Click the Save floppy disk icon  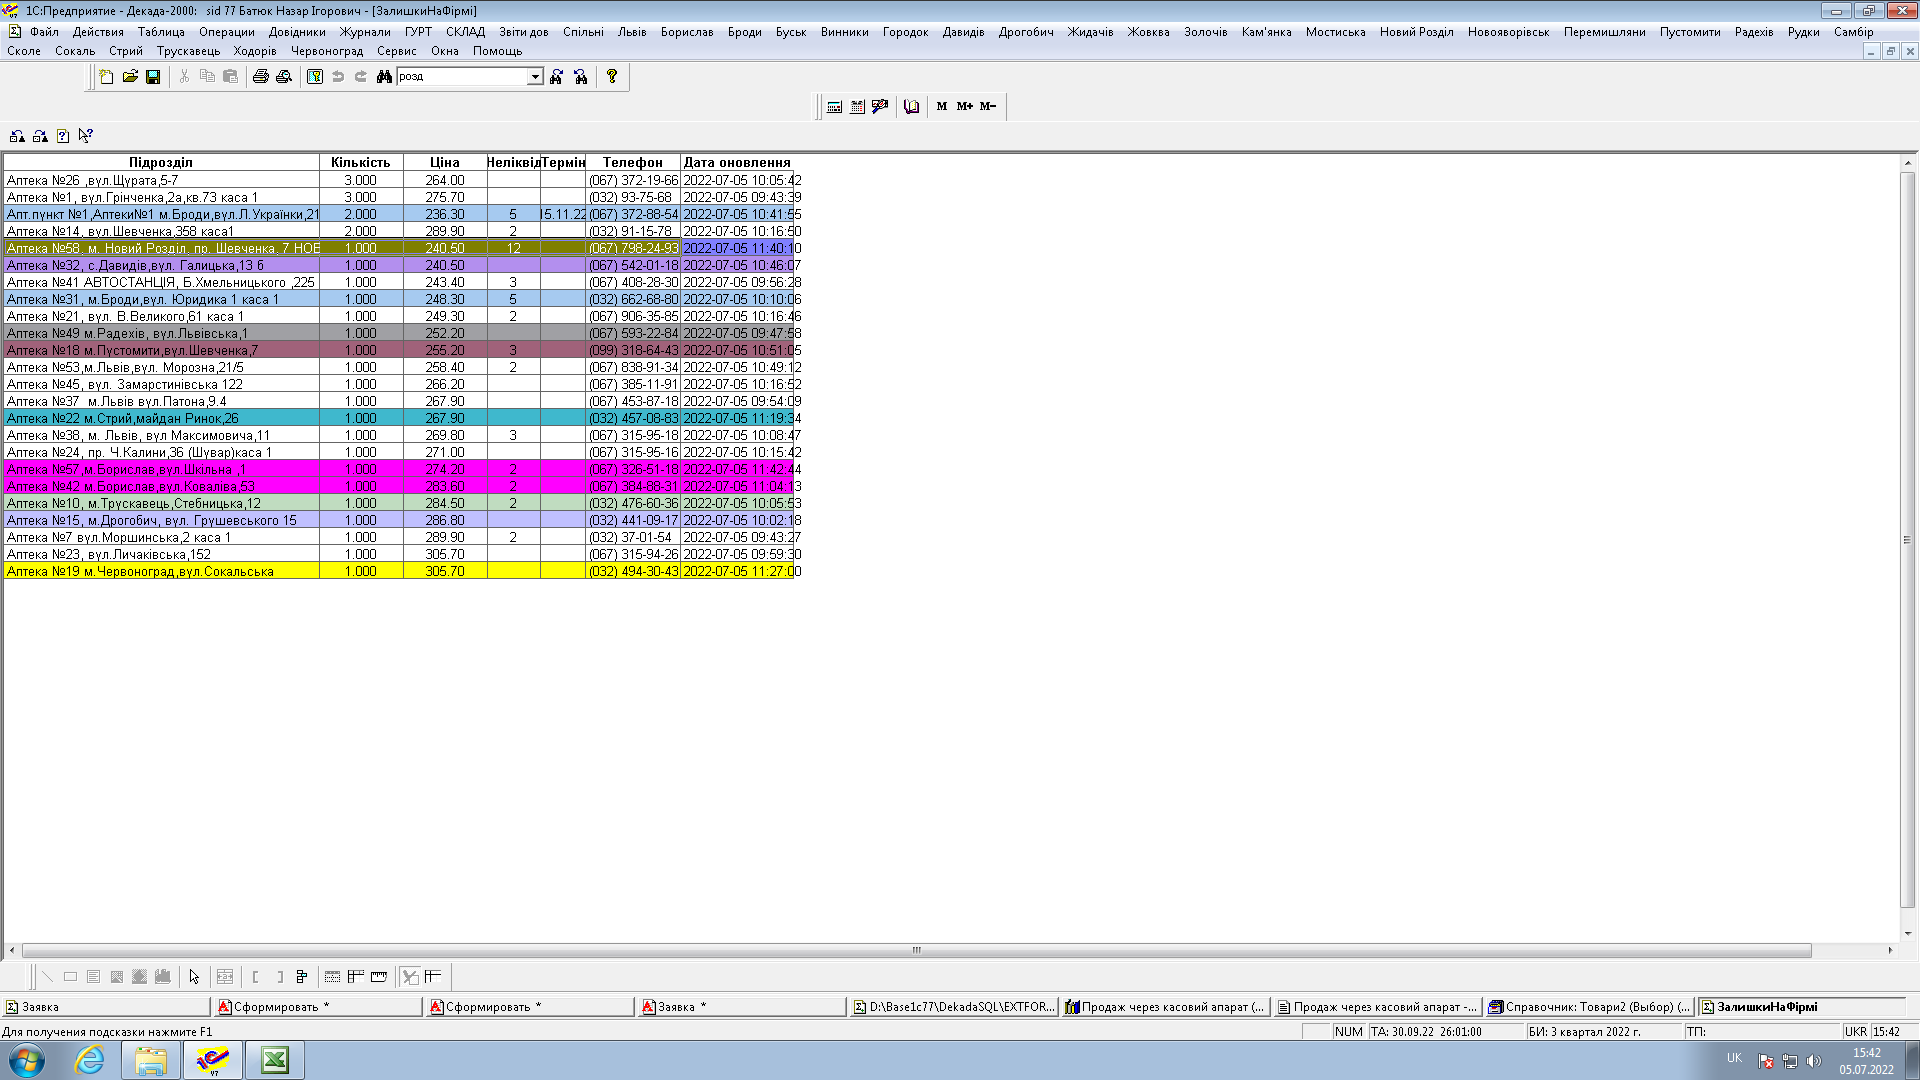point(153,77)
